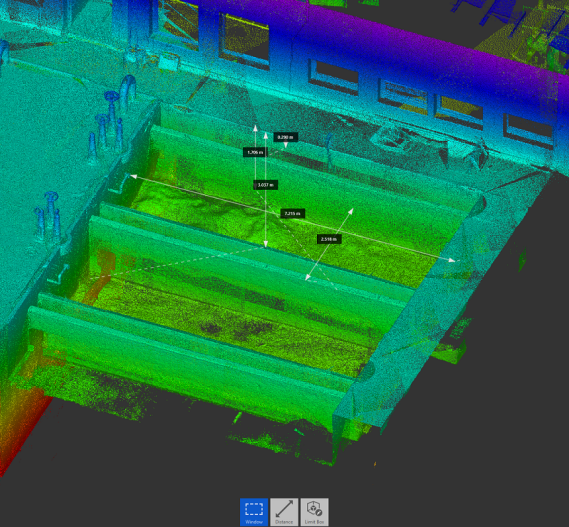Click left arrowhead of the 7.215 m measurement
Viewport: 569px width, 527px height.
click(x=133, y=176)
